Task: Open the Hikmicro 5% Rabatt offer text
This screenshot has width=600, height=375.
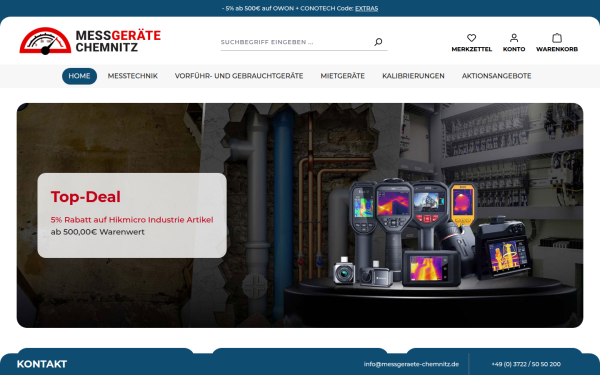Action: tap(132, 220)
